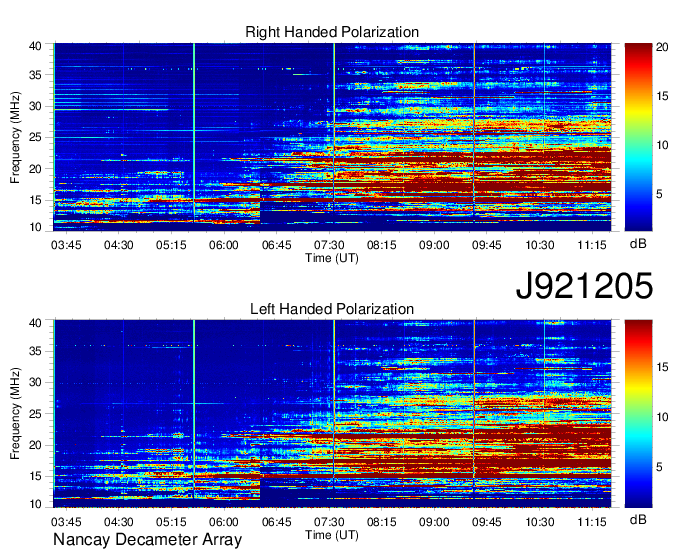Screen dimensions: 680x552
Task: Click the Right Handed plot color scale bar
Action: point(638,137)
